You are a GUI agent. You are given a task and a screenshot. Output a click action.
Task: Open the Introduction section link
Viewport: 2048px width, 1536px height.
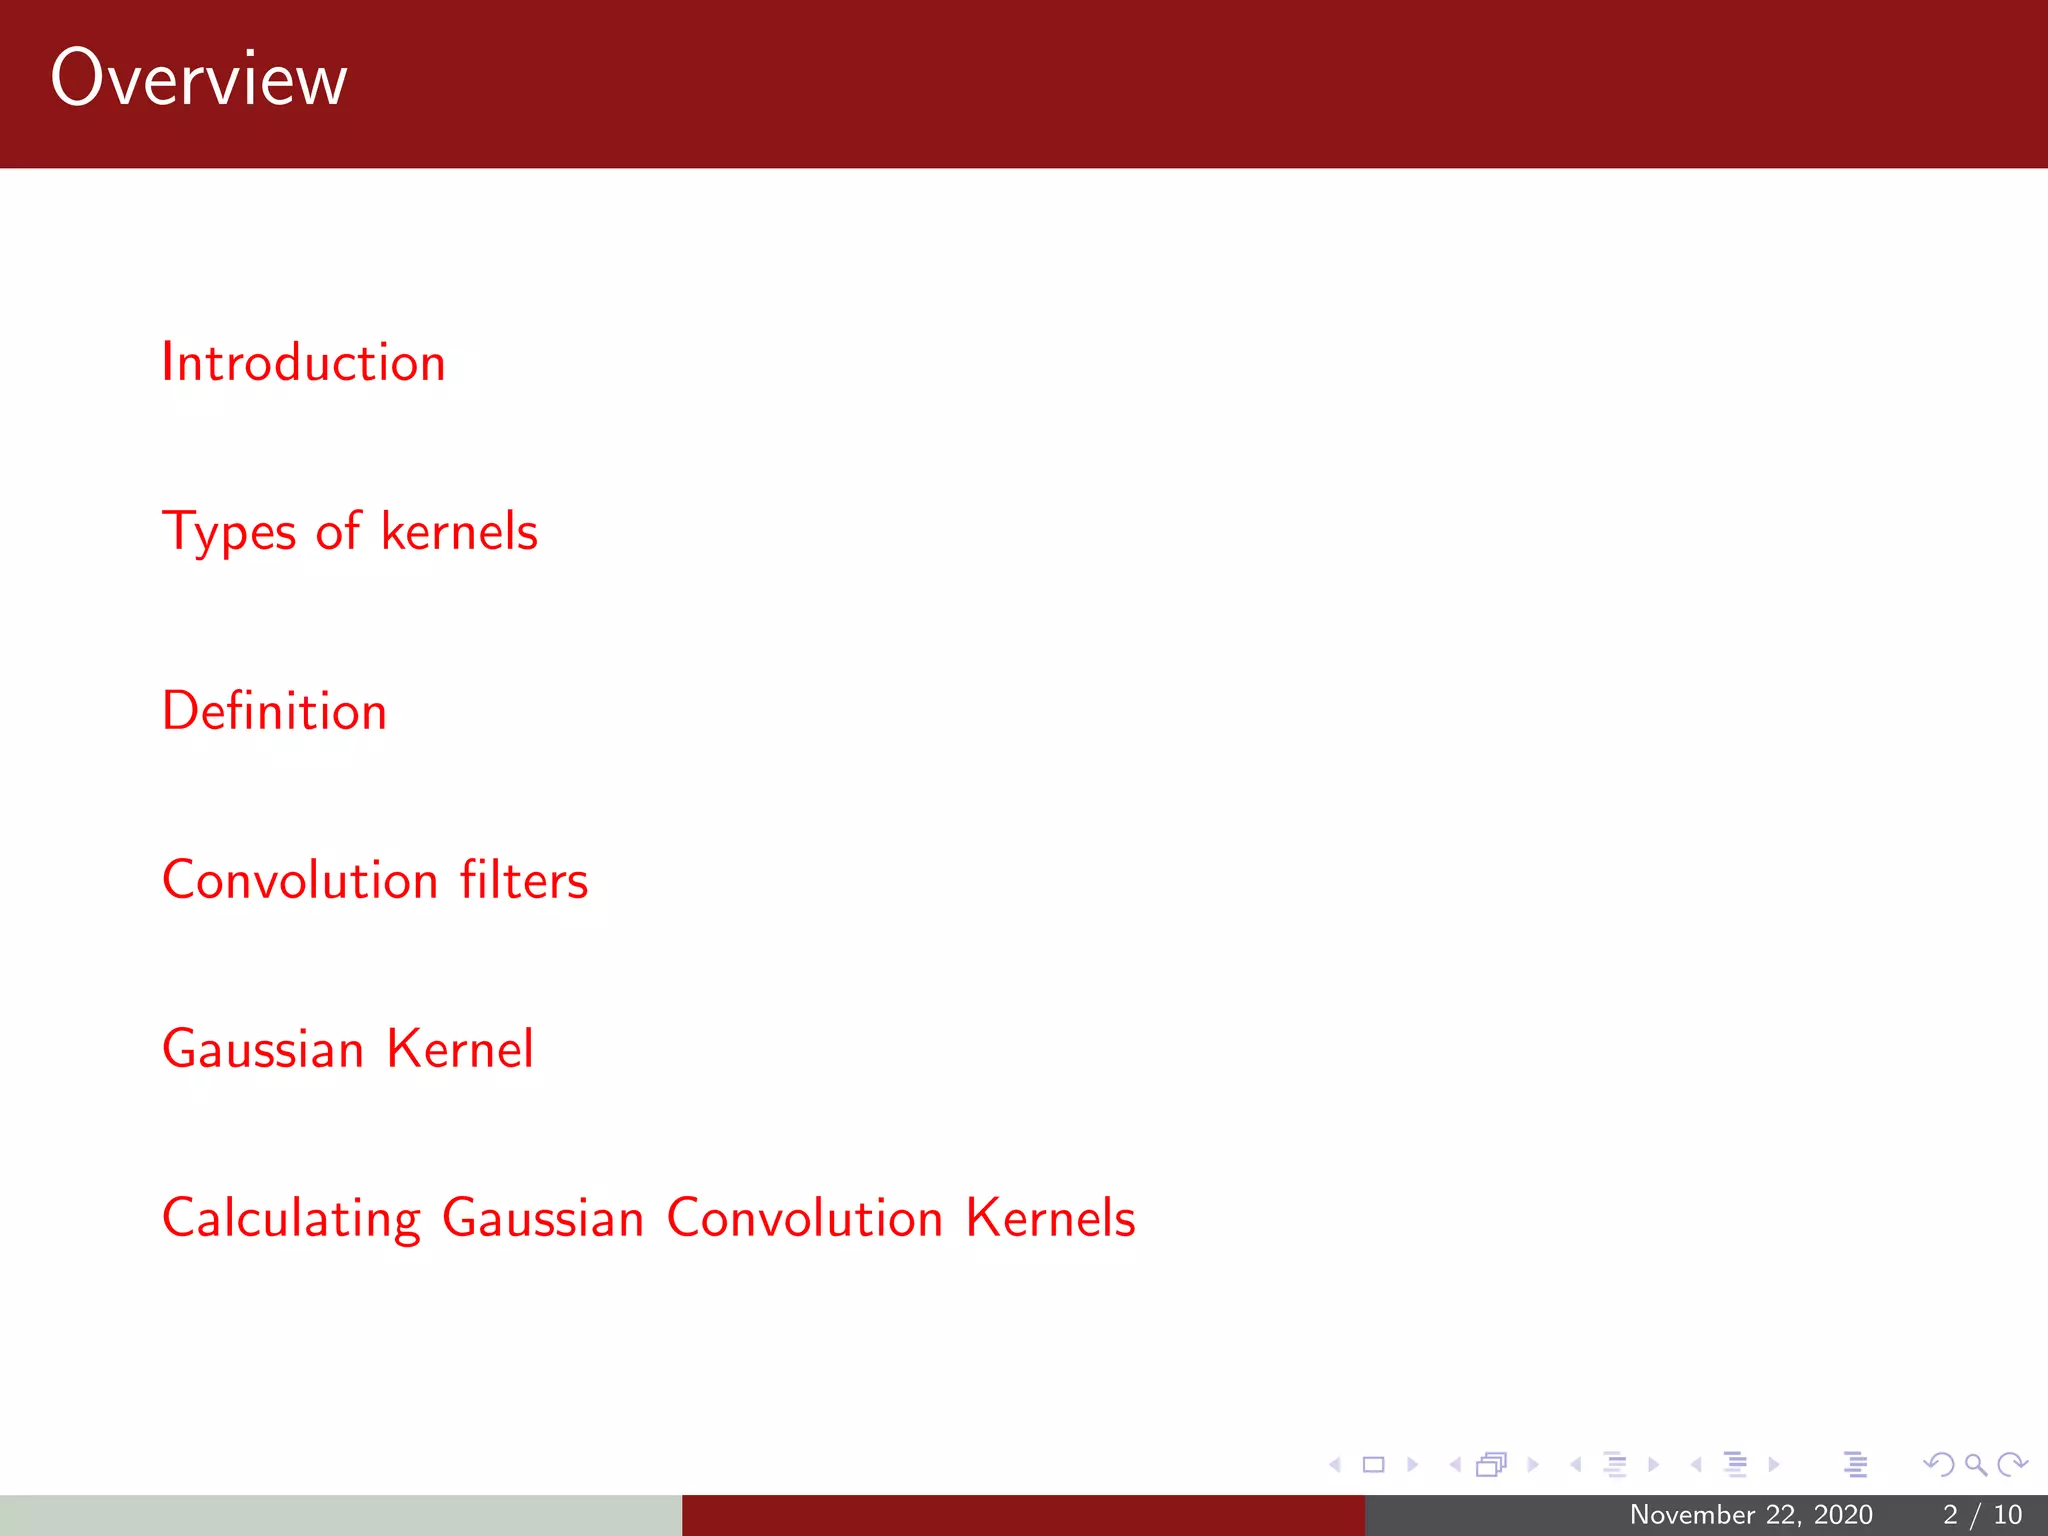tap(304, 362)
